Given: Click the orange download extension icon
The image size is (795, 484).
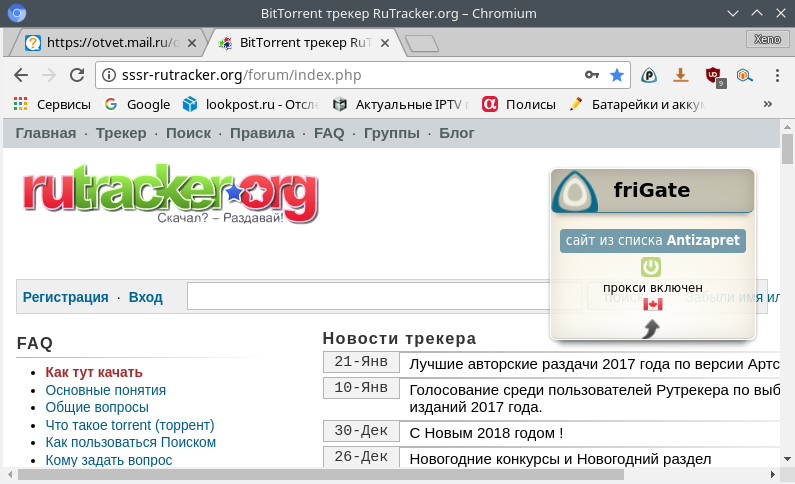Looking at the screenshot, I should pyautogui.click(x=680, y=75).
